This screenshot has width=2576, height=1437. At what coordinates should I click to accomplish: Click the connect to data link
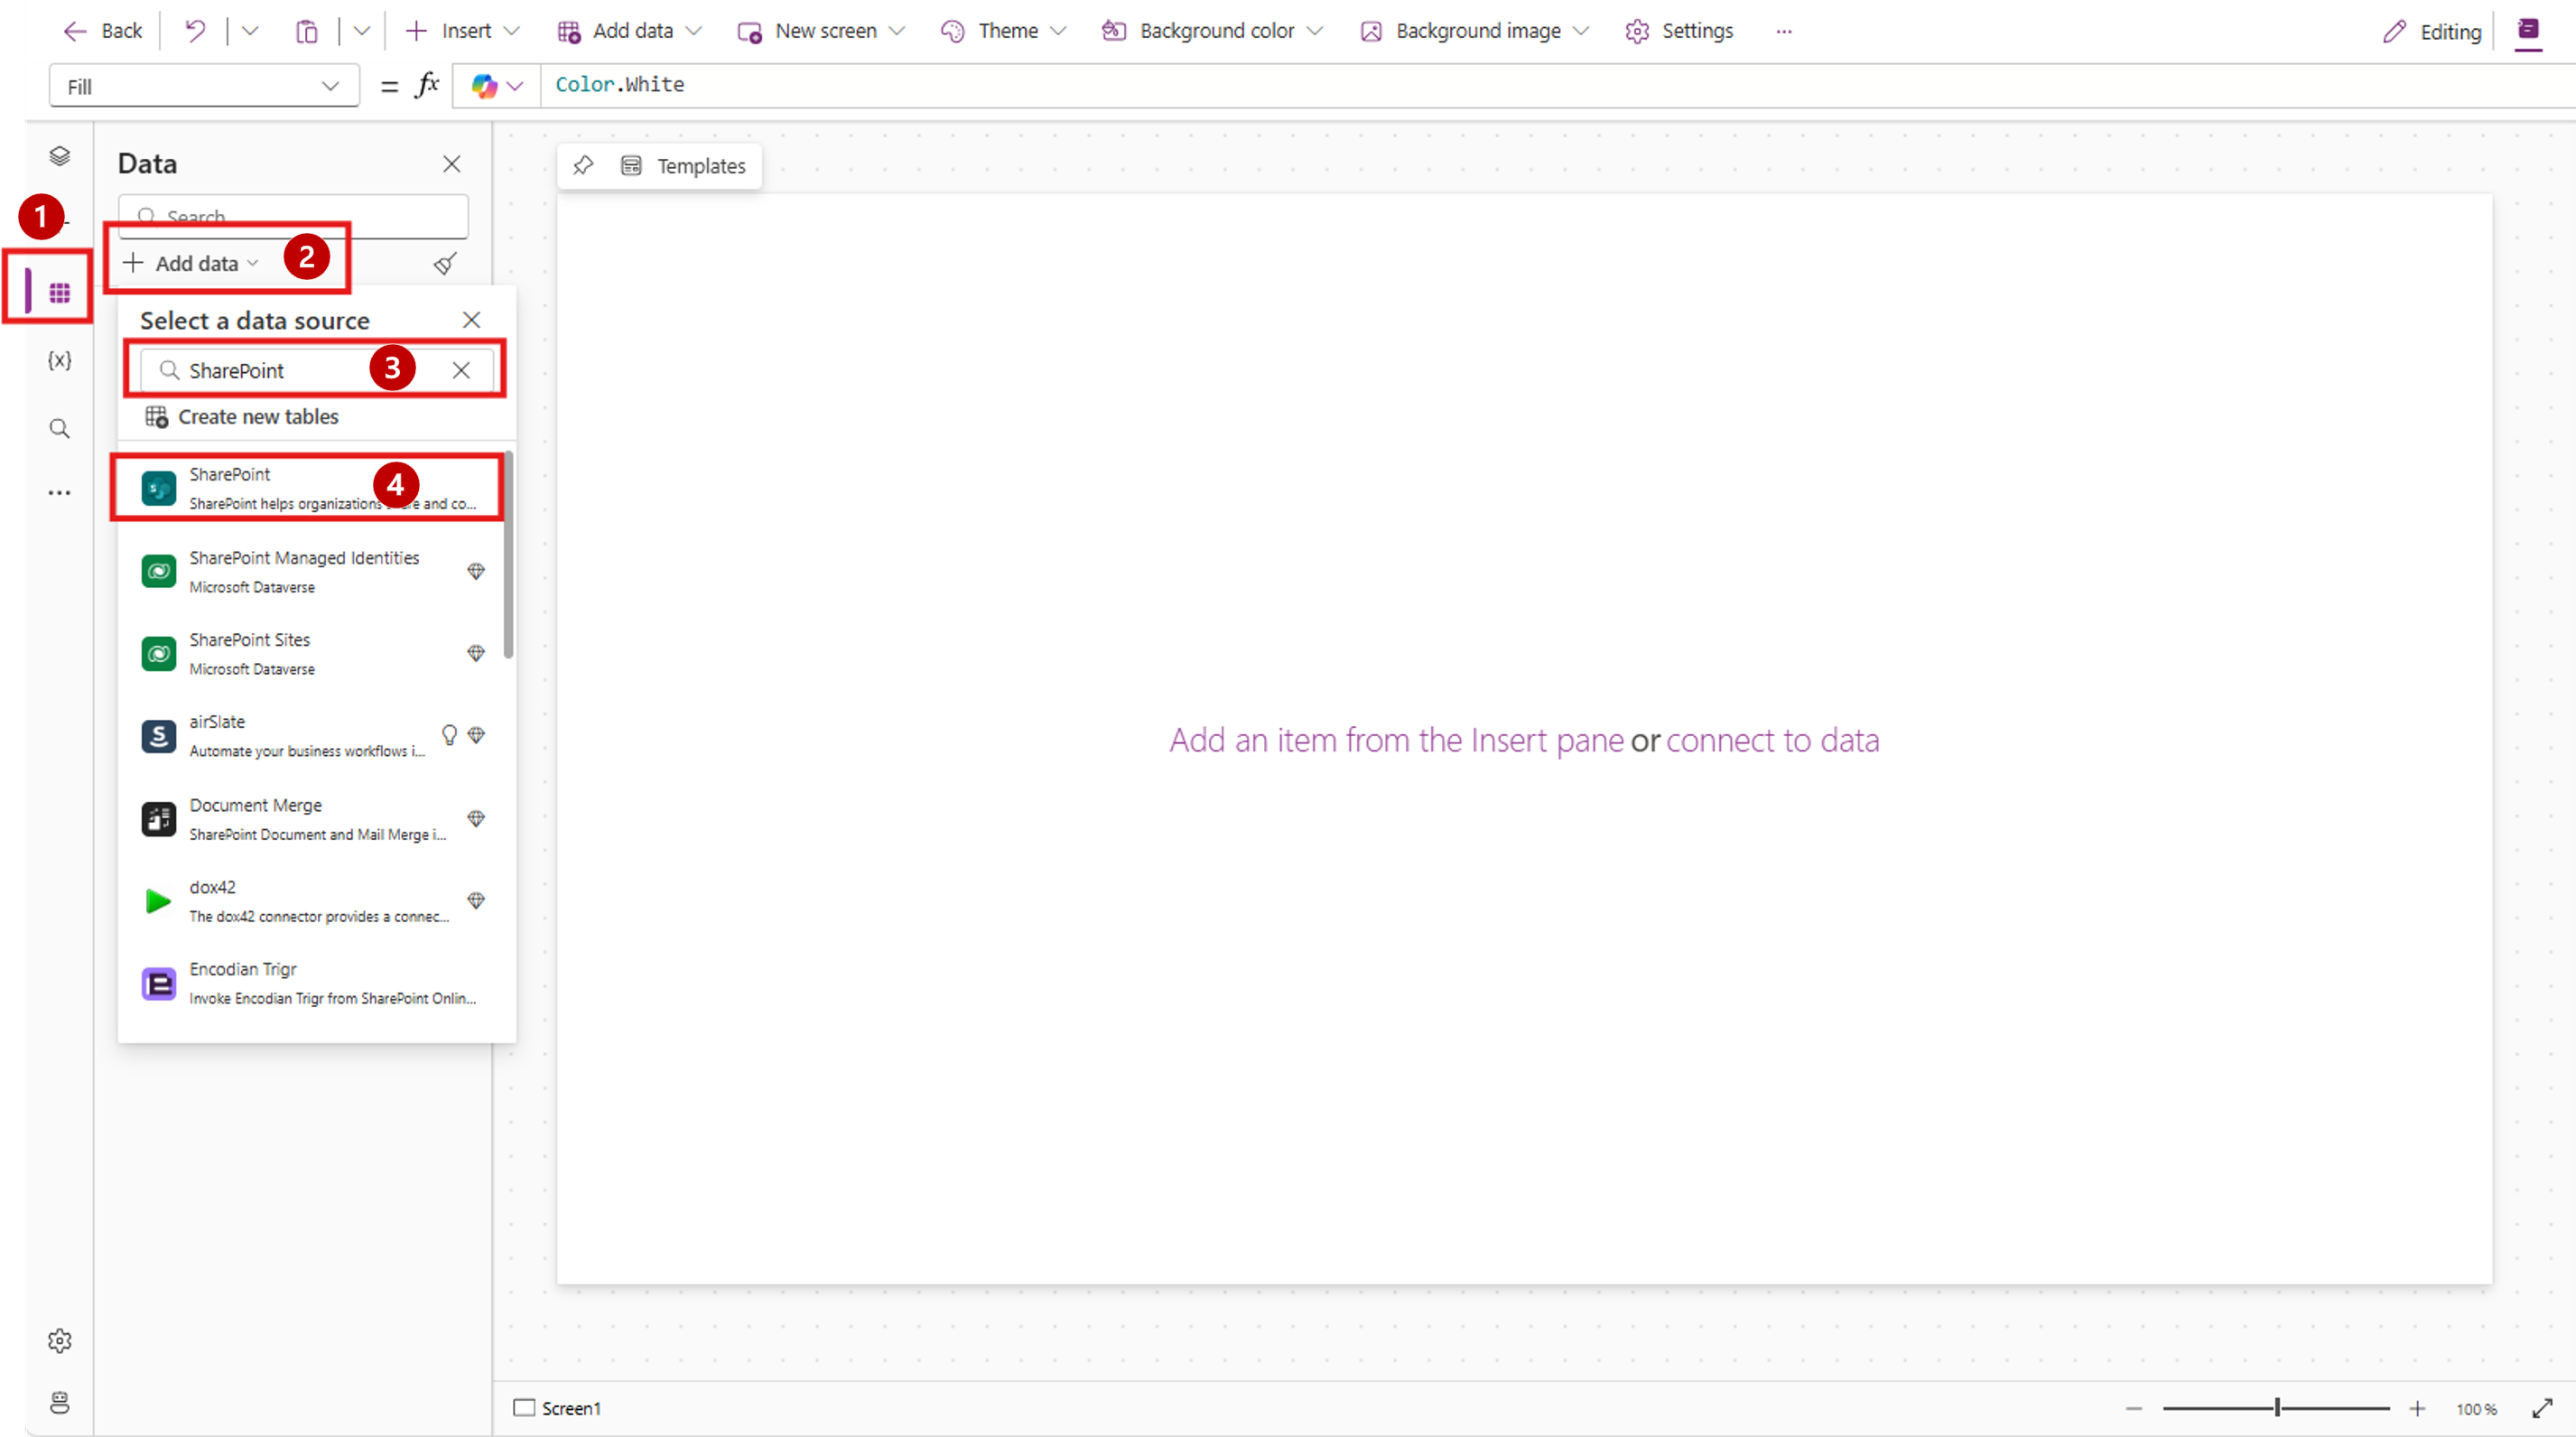click(1772, 740)
